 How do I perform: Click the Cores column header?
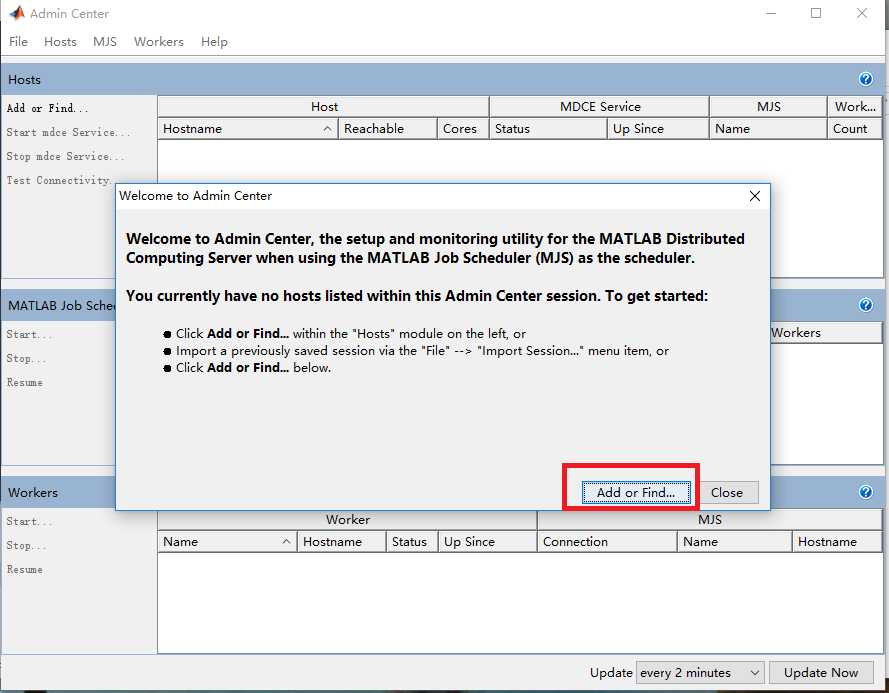coord(463,129)
